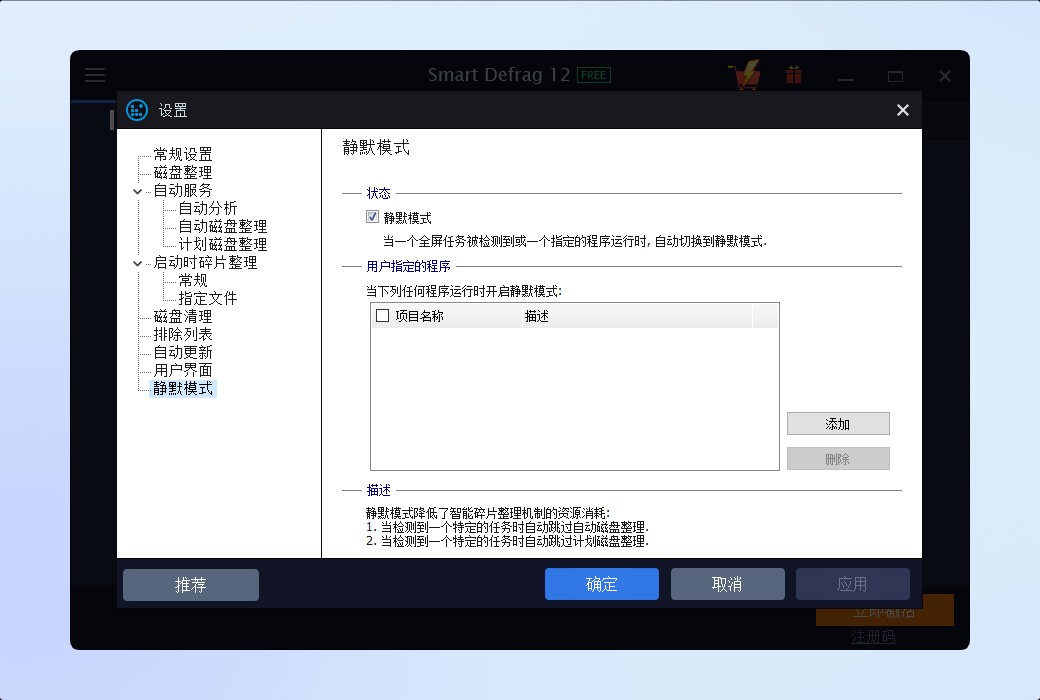Open 常规设置 settings page
This screenshot has width=1040, height=700.
coord(183,155)
